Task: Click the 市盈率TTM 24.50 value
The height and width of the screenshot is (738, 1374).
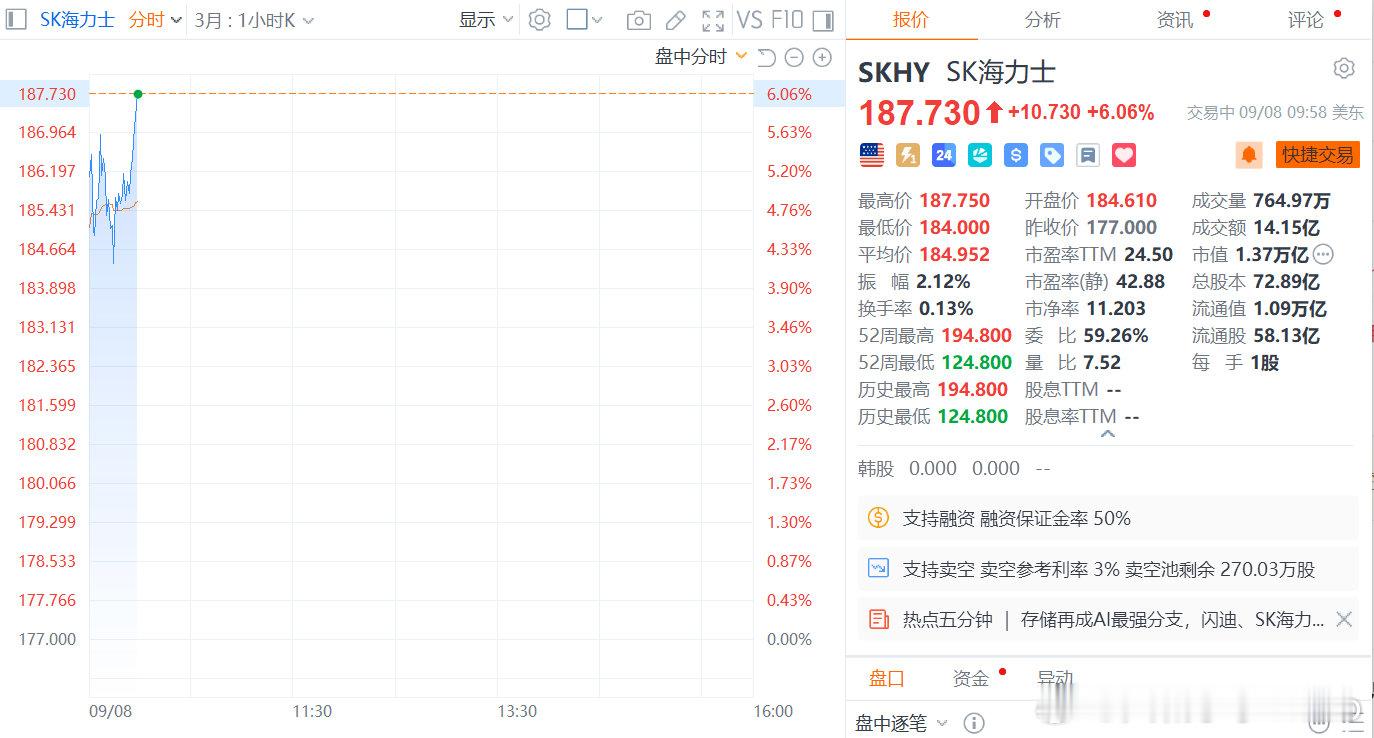Action: tap(1148, 254)
